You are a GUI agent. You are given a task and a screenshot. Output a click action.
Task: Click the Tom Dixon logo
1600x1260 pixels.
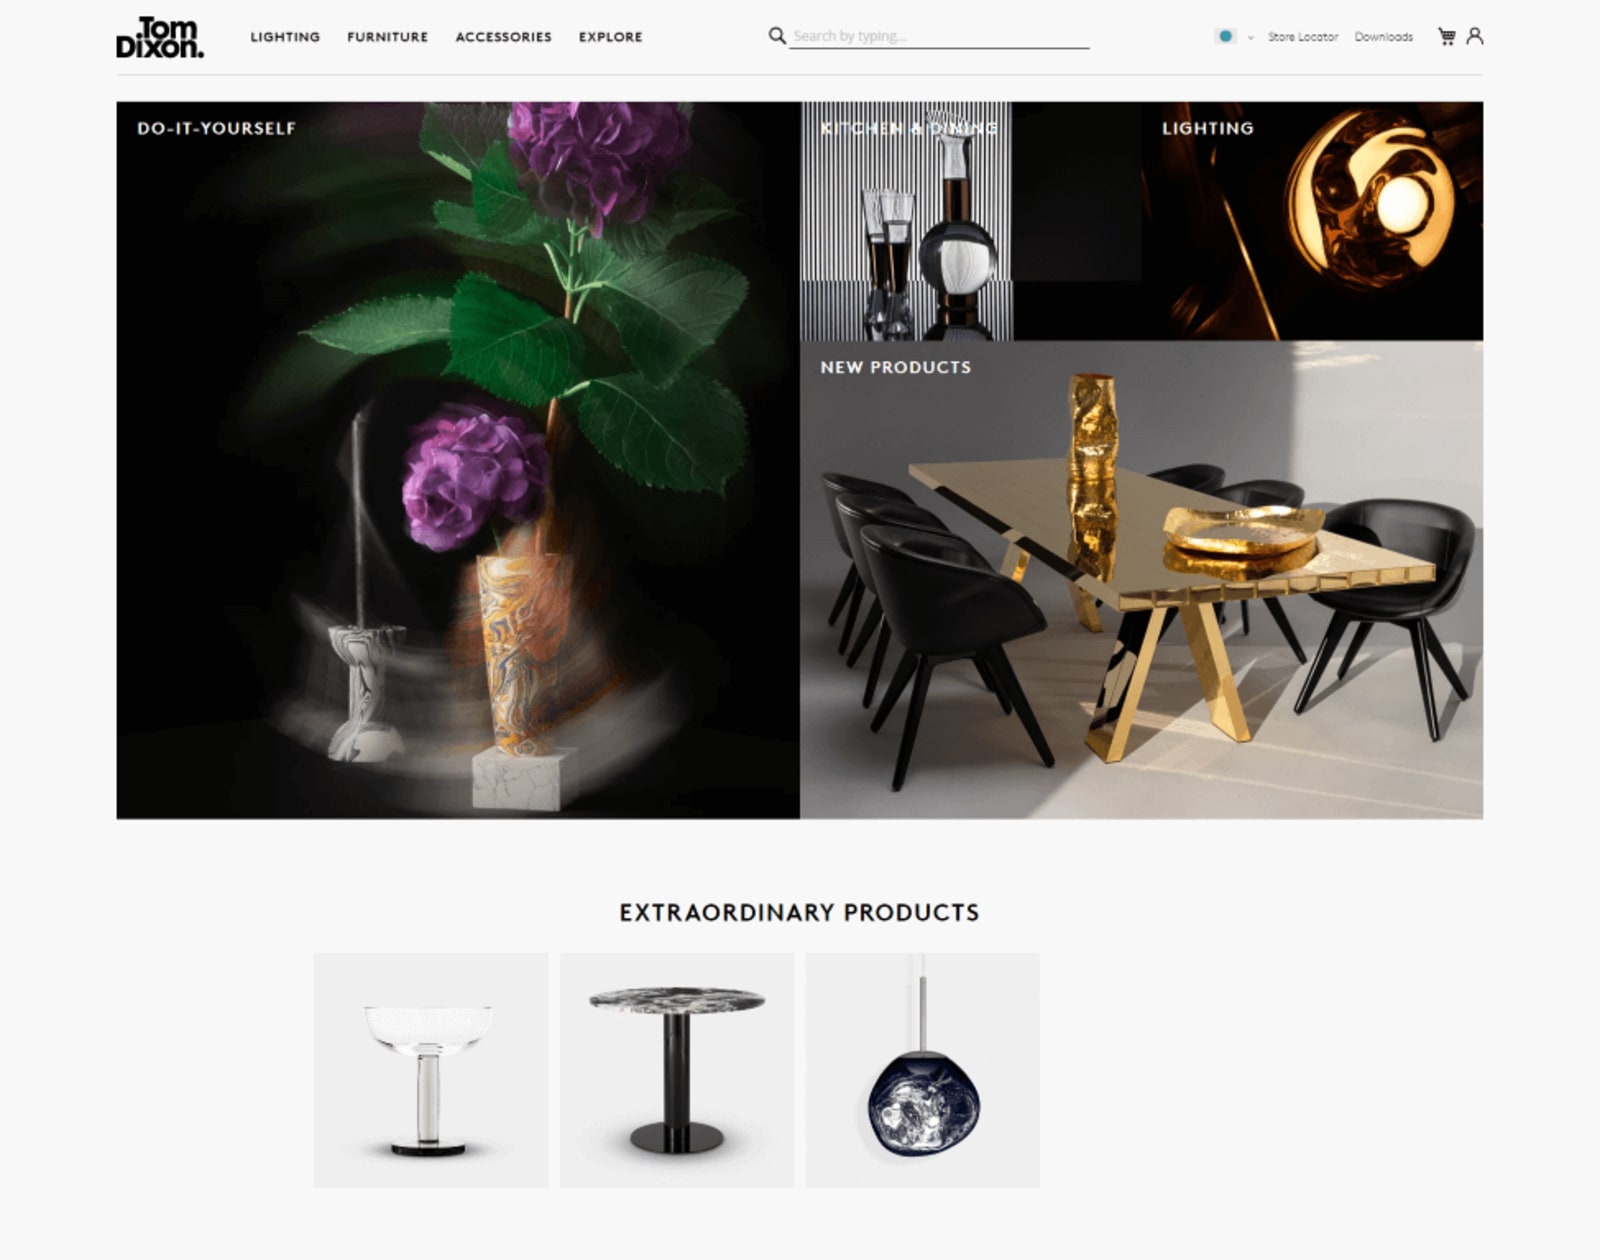pyautogui.click(x=160, y=37)
